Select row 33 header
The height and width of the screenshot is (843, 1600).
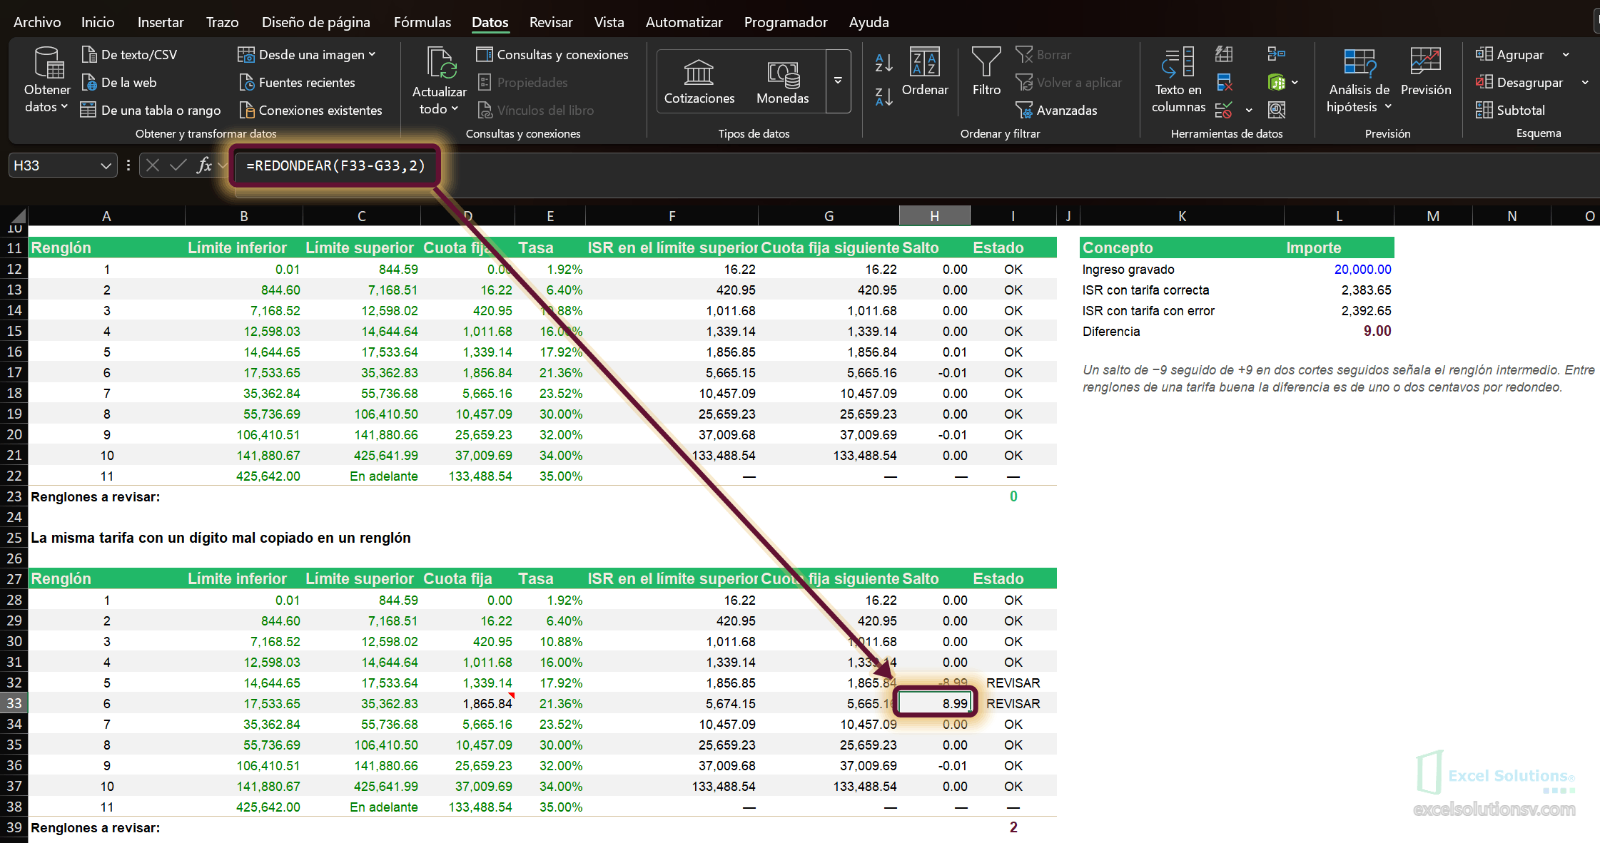click(x=14, y=703)
